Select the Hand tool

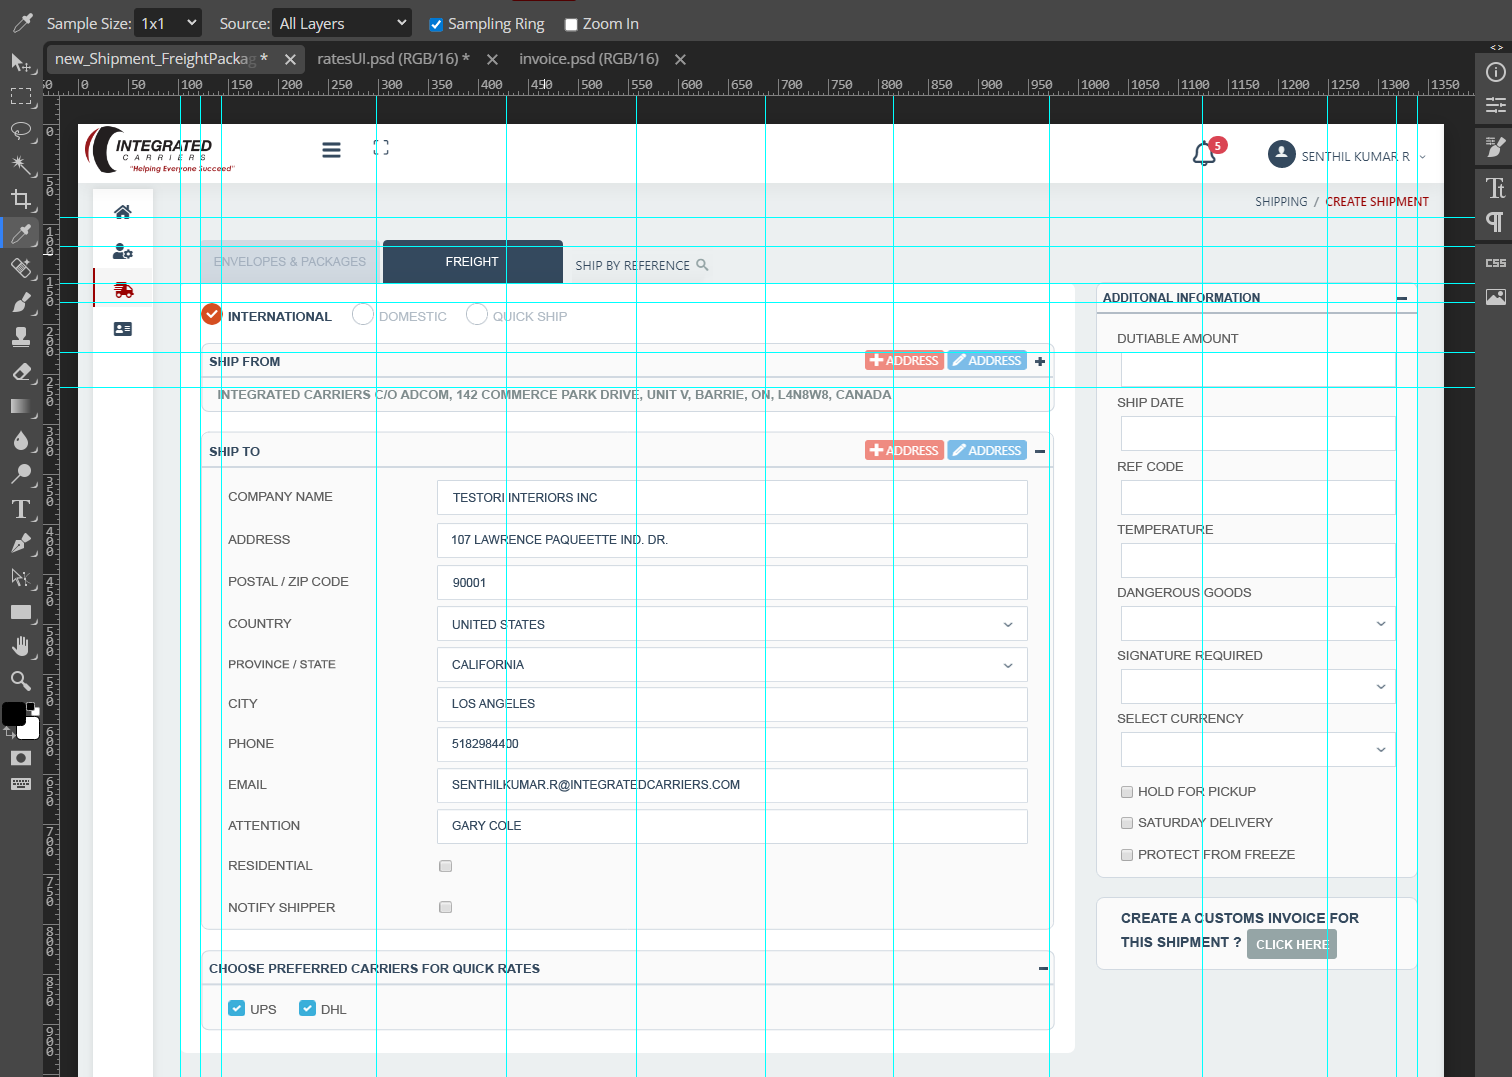(20, 646)
